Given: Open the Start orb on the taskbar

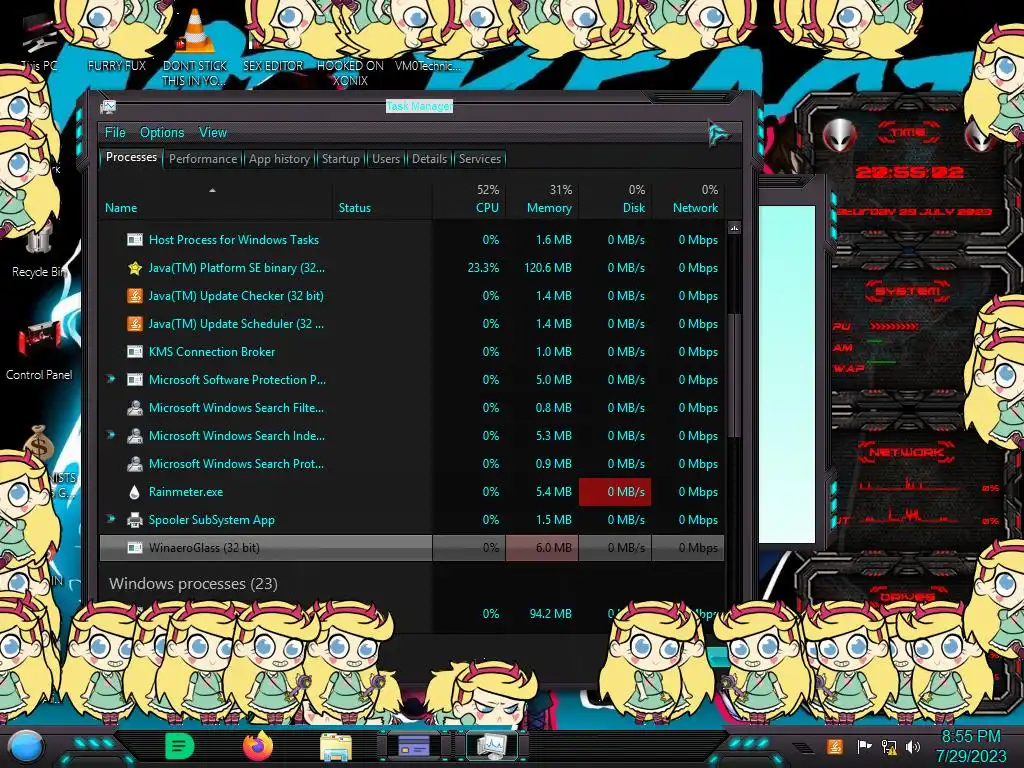Looking at the screenshot, I should point(26,748).
